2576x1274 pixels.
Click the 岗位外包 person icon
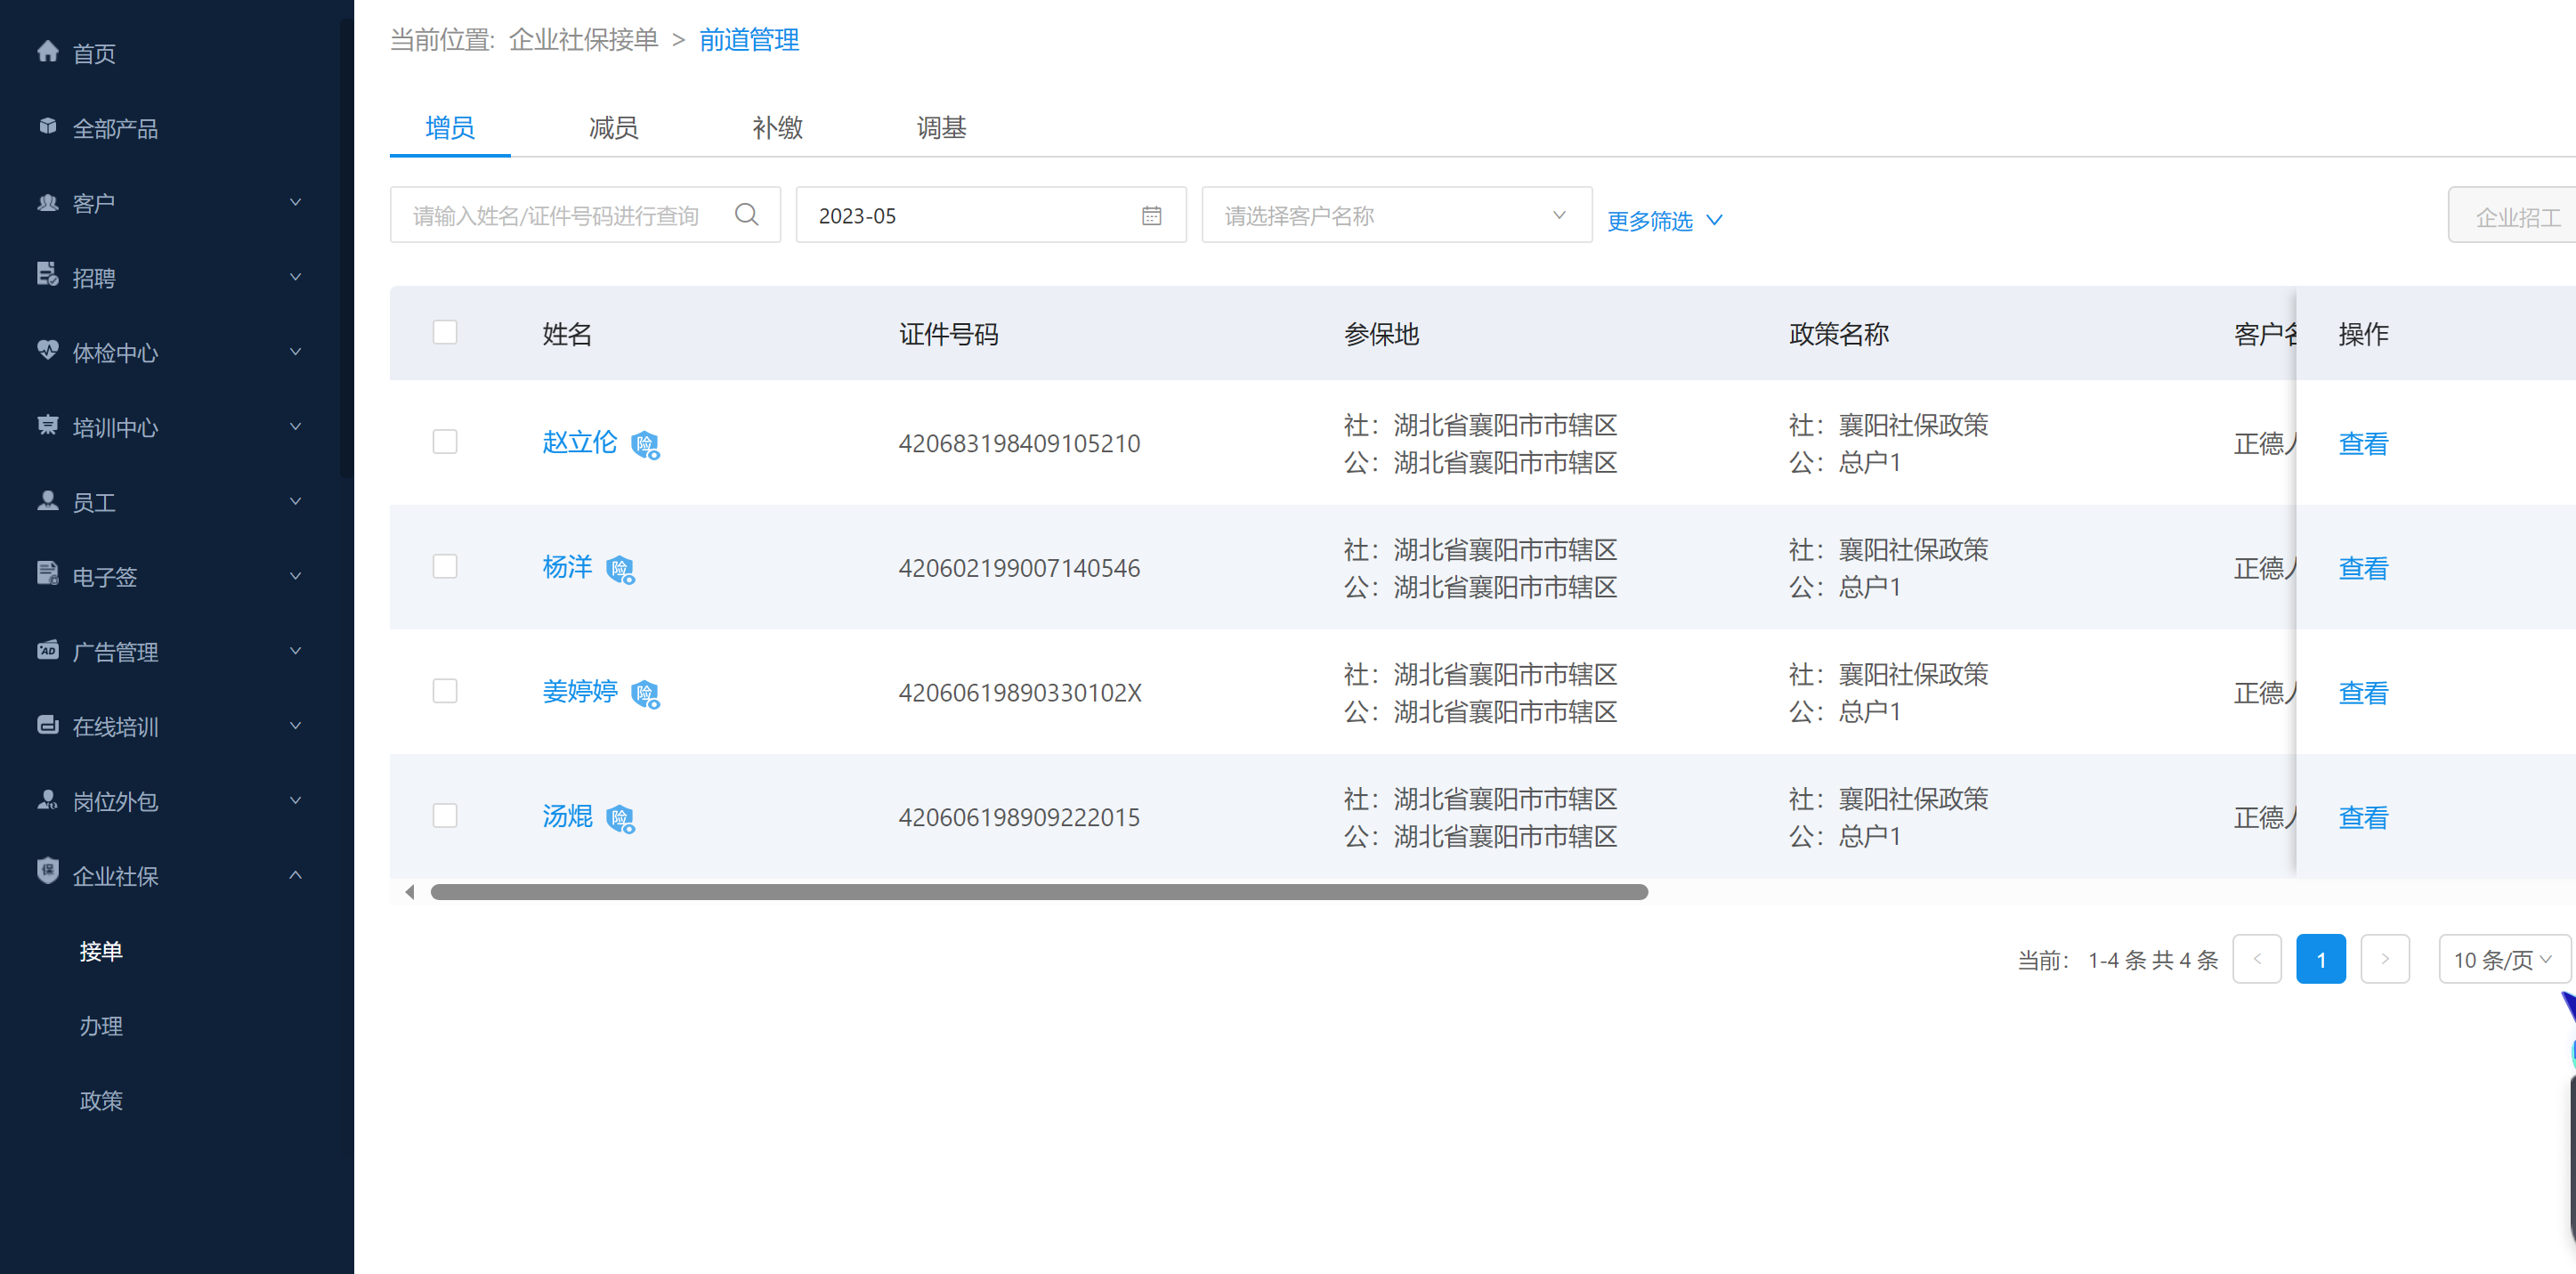[x=47, y=799]
